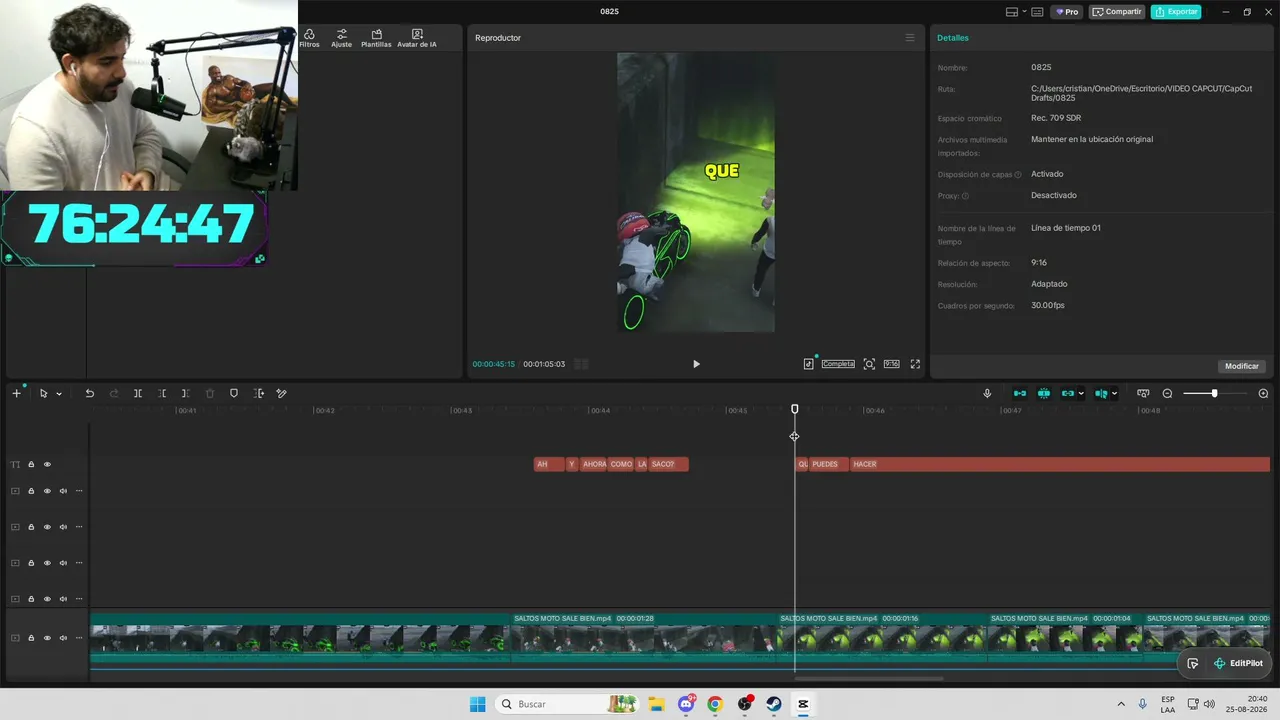
Task: Click the Modificar button in Detalles
Action: (x=1242, y=366)
